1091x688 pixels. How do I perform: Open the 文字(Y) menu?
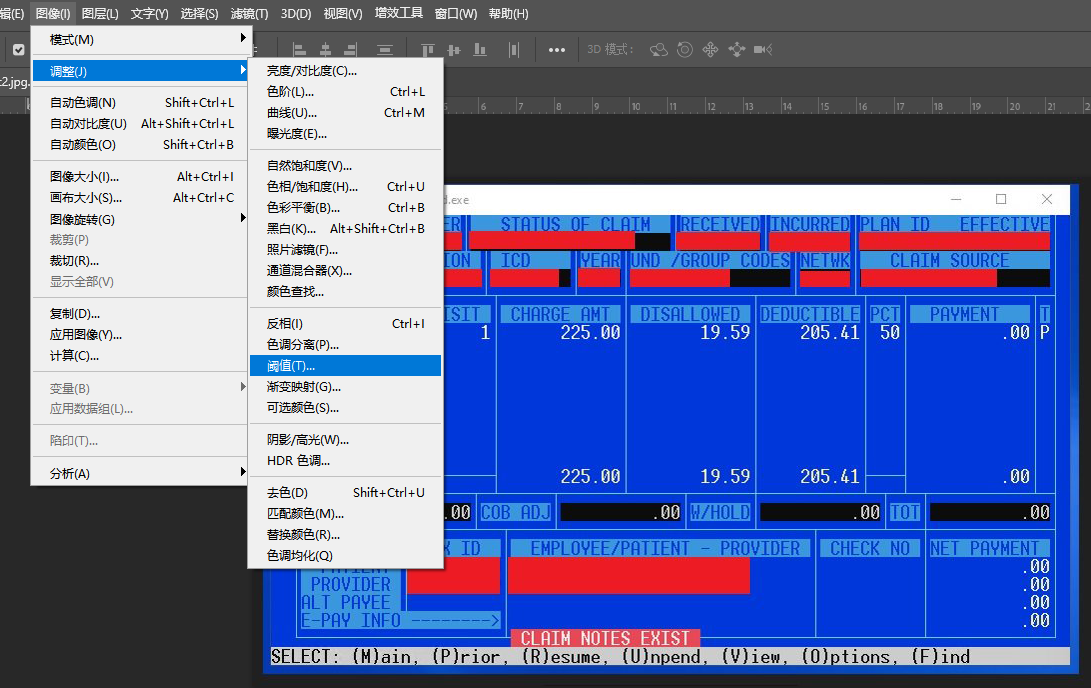pos(150,13)
